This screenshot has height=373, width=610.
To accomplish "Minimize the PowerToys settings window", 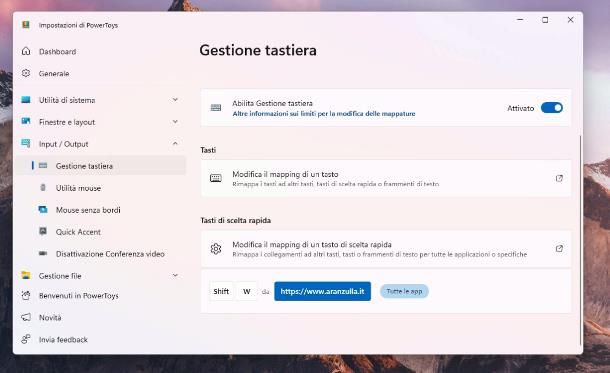I will [x=520, y=20].
